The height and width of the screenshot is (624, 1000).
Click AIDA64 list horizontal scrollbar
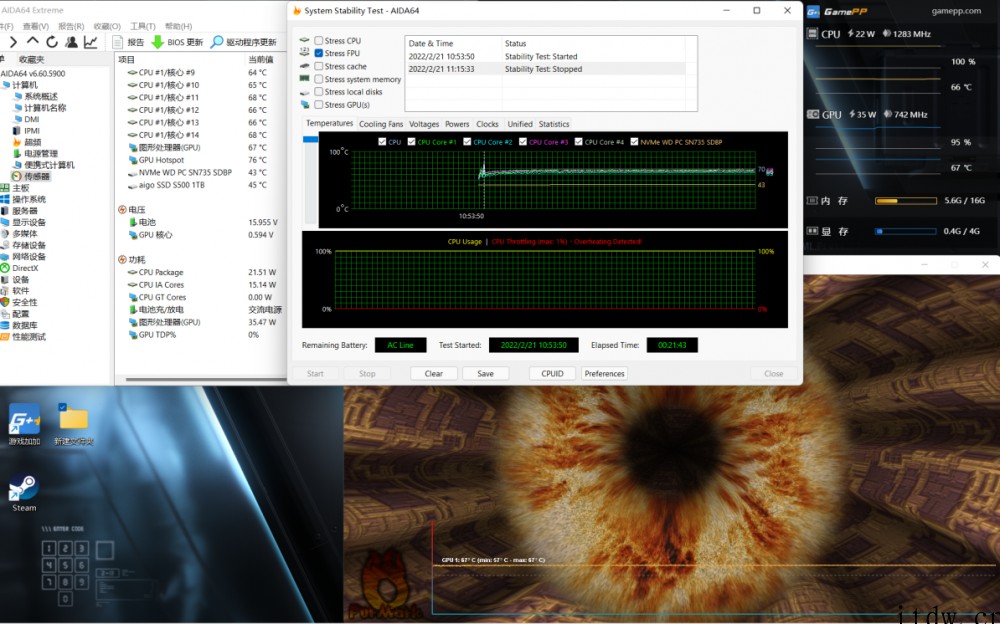pyautogui.click(x=205, y=380)
